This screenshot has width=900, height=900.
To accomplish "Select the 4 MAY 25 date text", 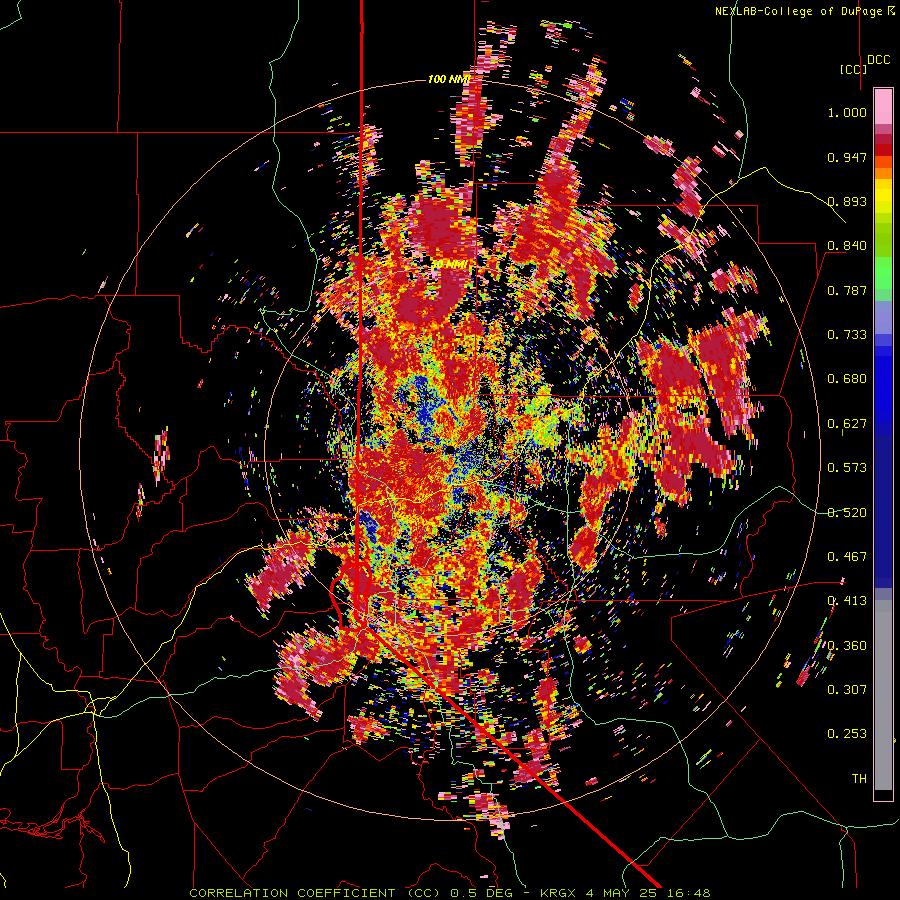I will click(620, 893).
